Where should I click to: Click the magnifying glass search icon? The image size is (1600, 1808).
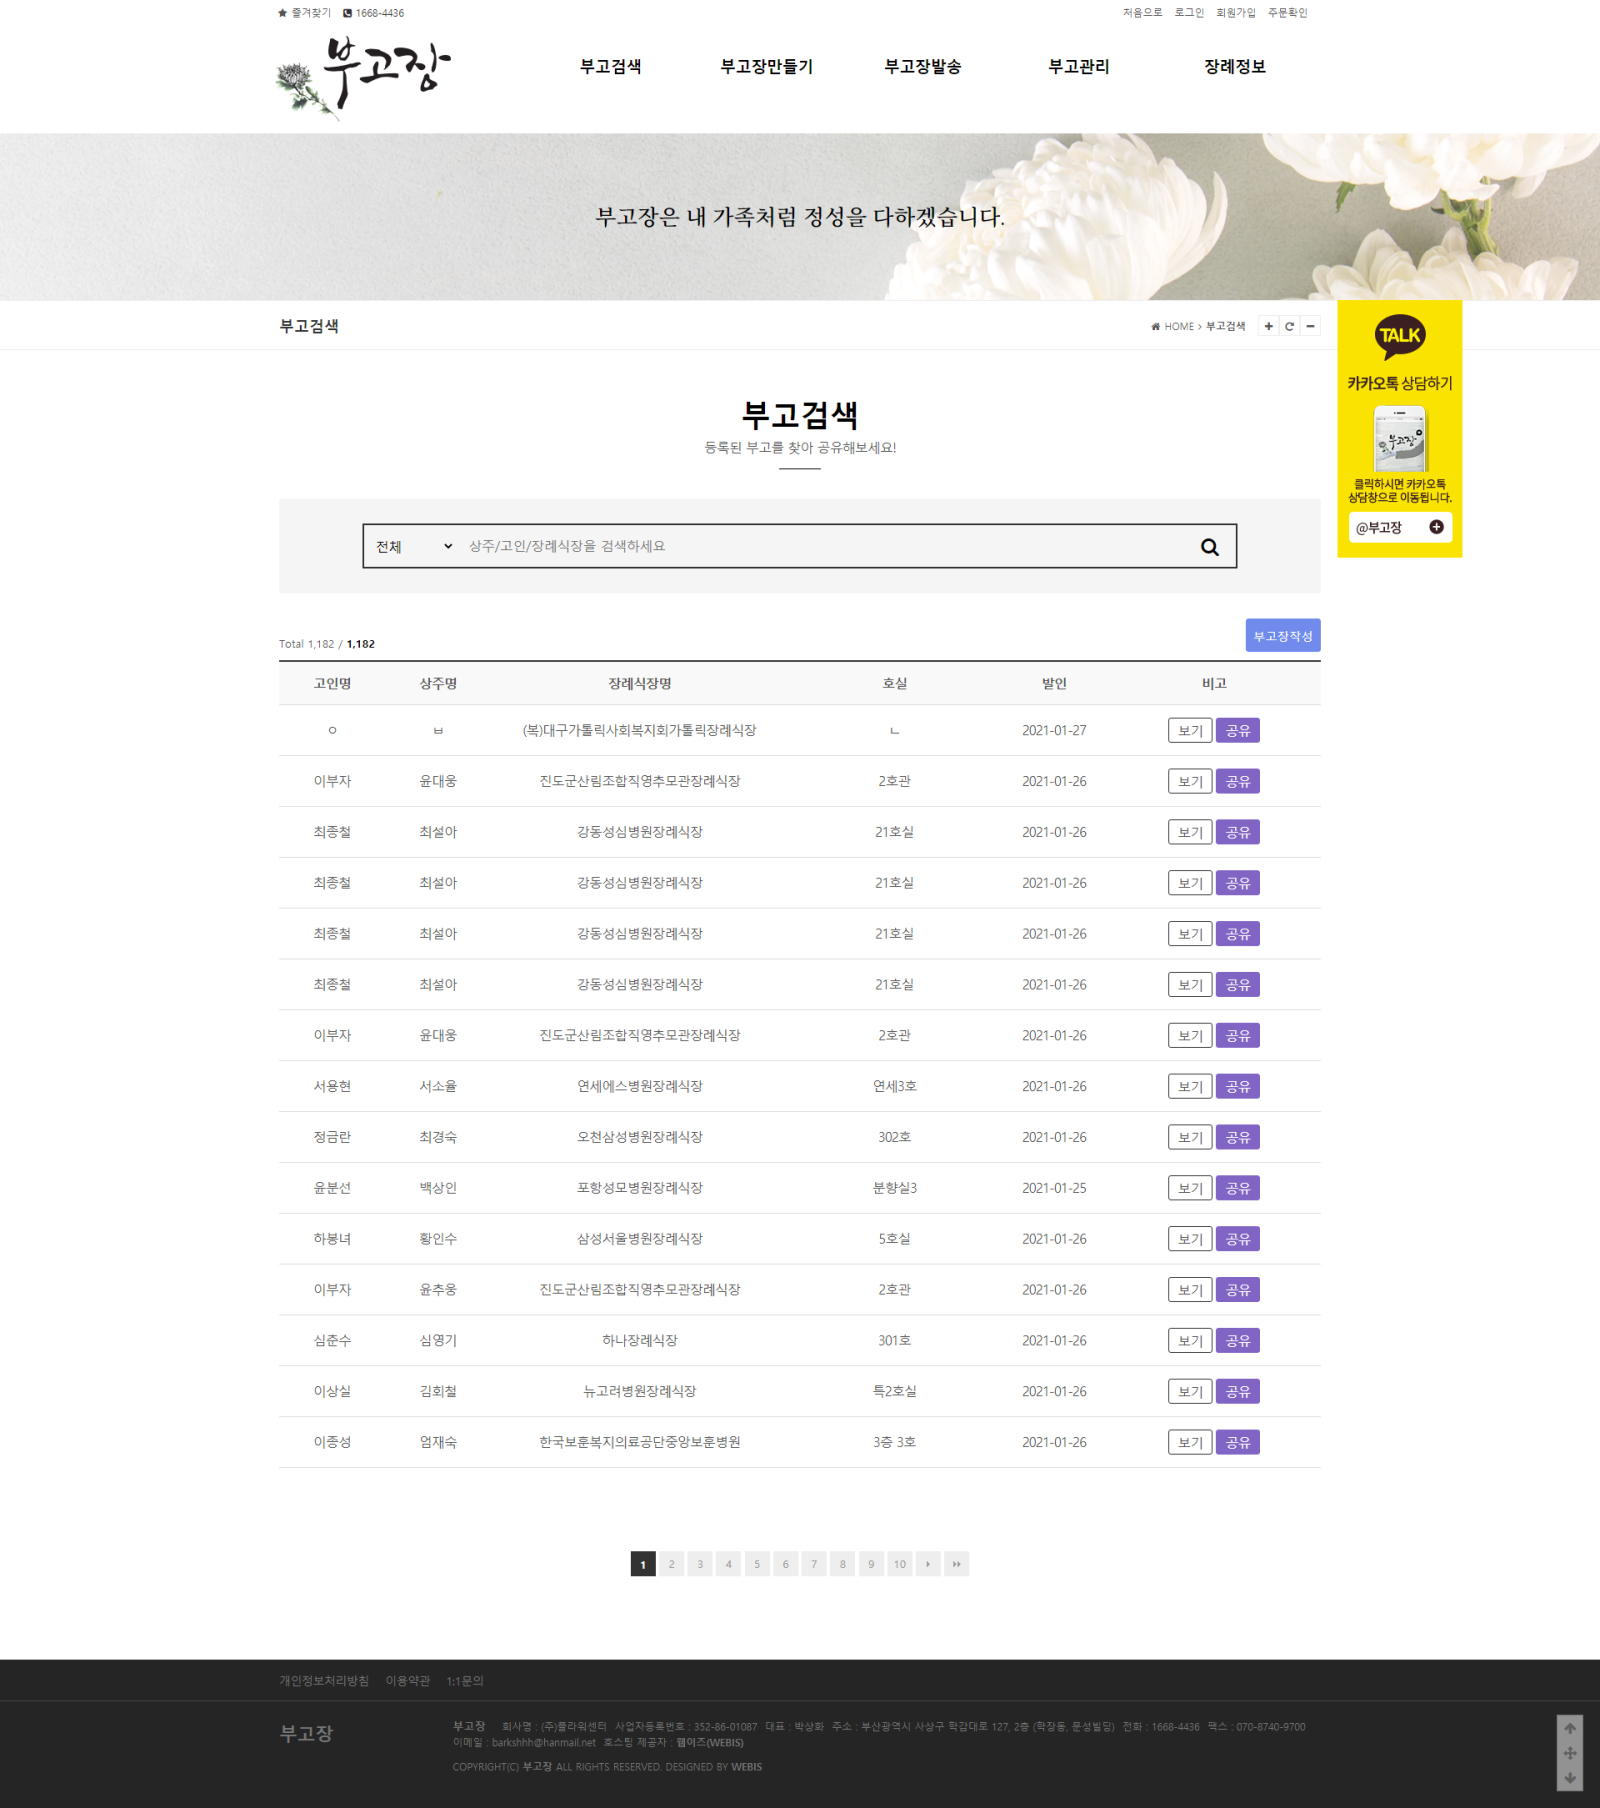coord(1209,547)
